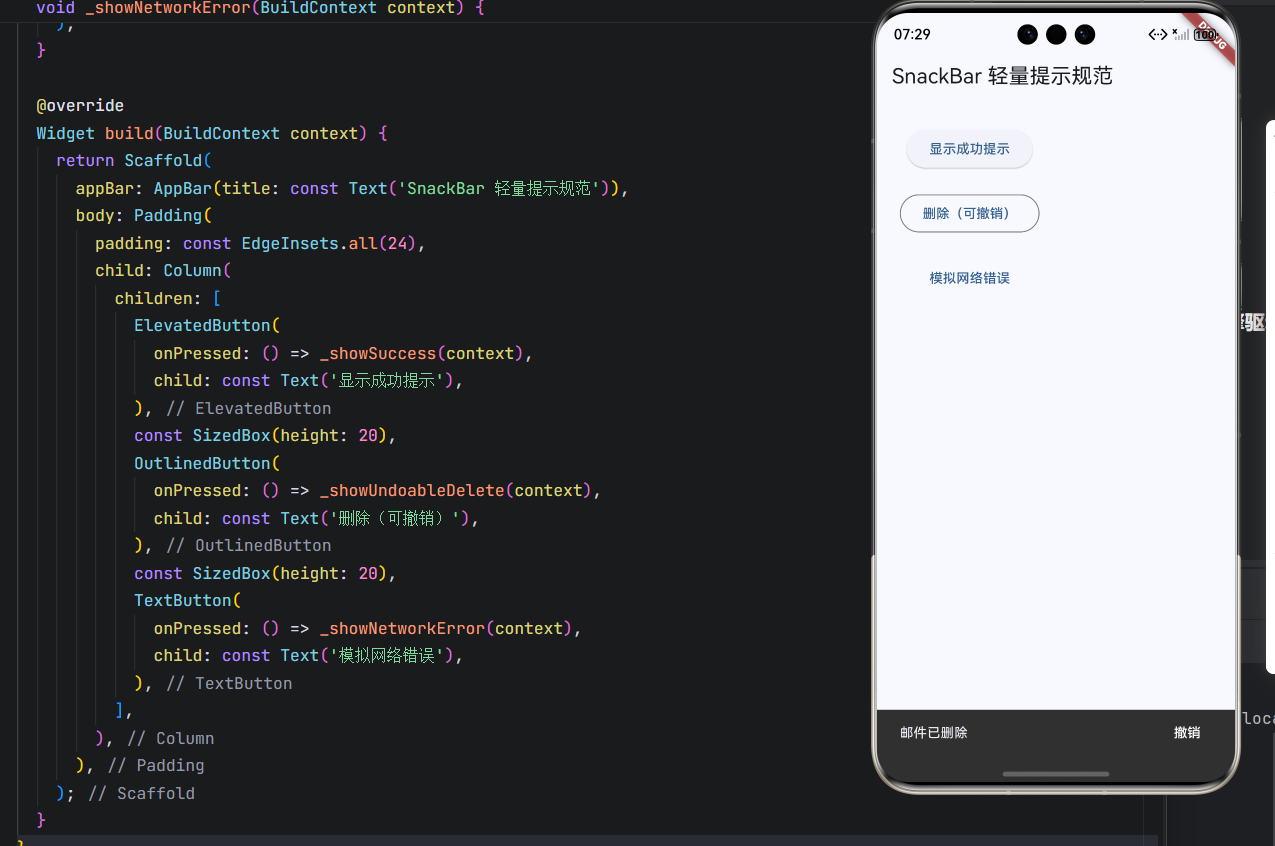Click the Text('模拟网络错误') code line

tap(309, 656)
